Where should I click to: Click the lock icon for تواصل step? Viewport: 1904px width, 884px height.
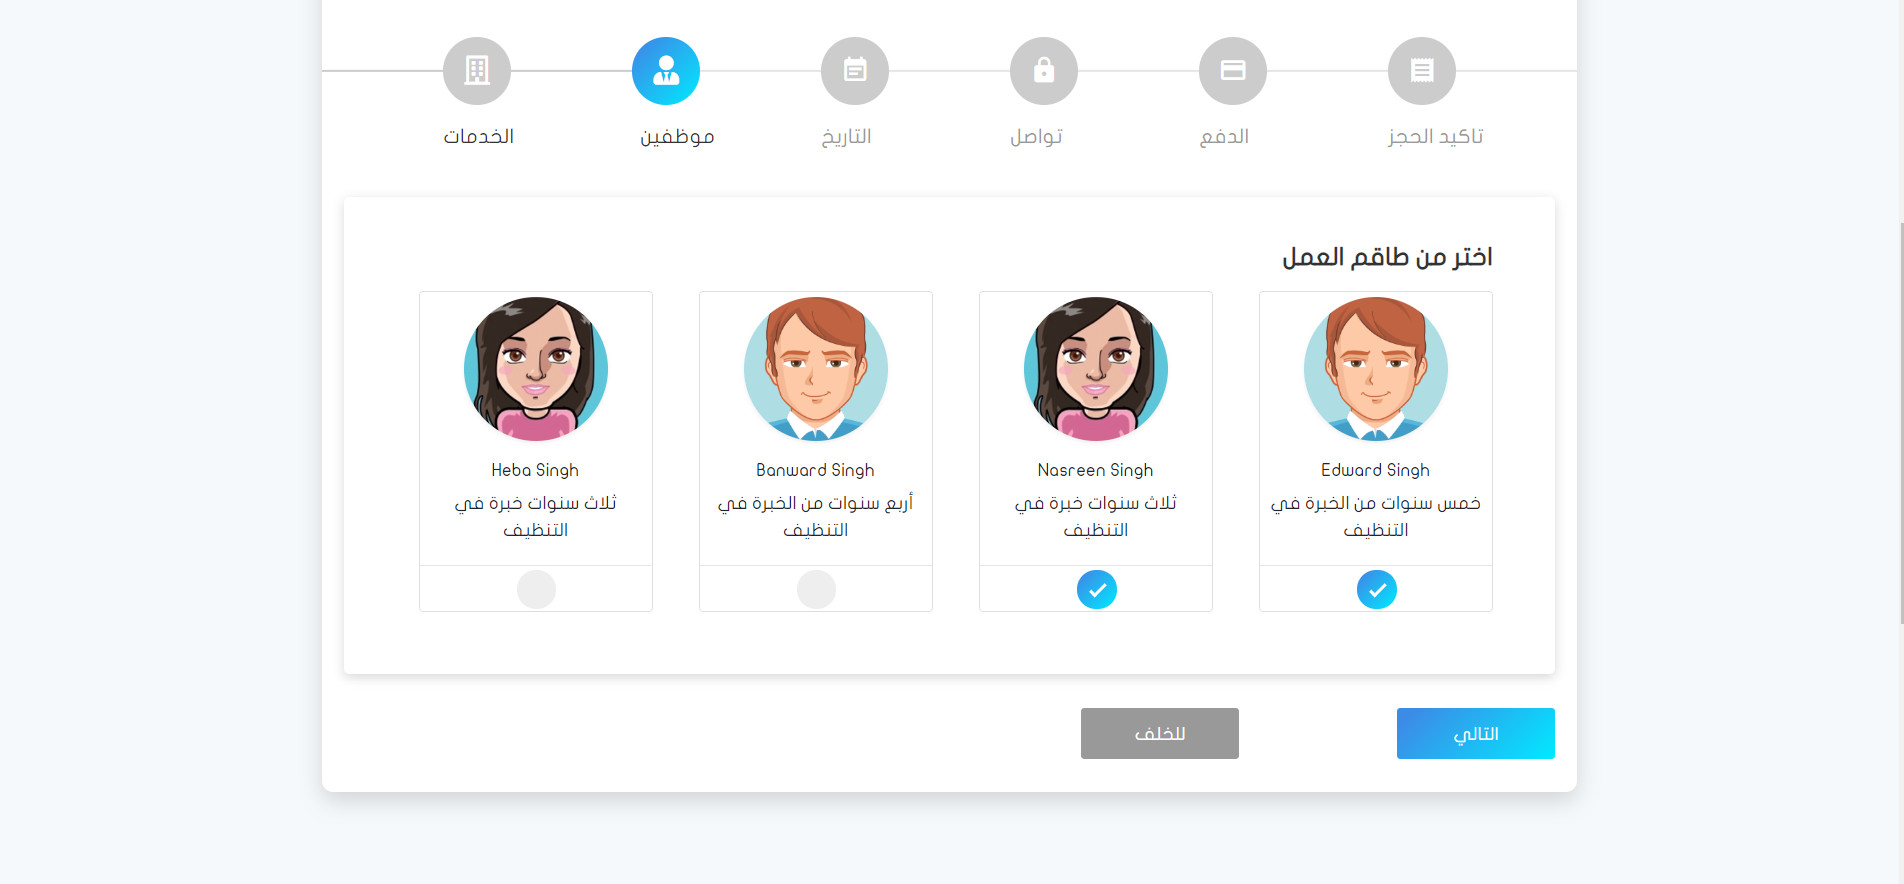(x=1044, y=71)
